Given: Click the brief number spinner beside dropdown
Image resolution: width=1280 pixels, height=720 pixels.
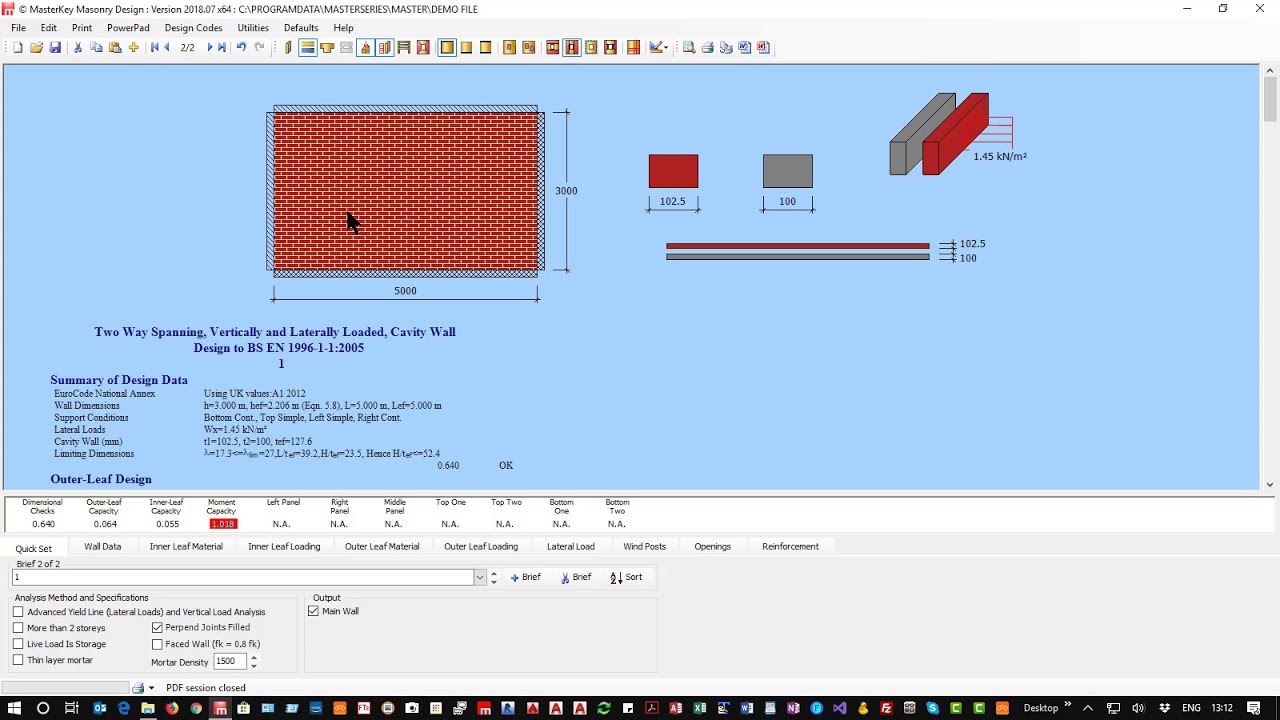Looking at the screenshot, I should tap(493, 577).
